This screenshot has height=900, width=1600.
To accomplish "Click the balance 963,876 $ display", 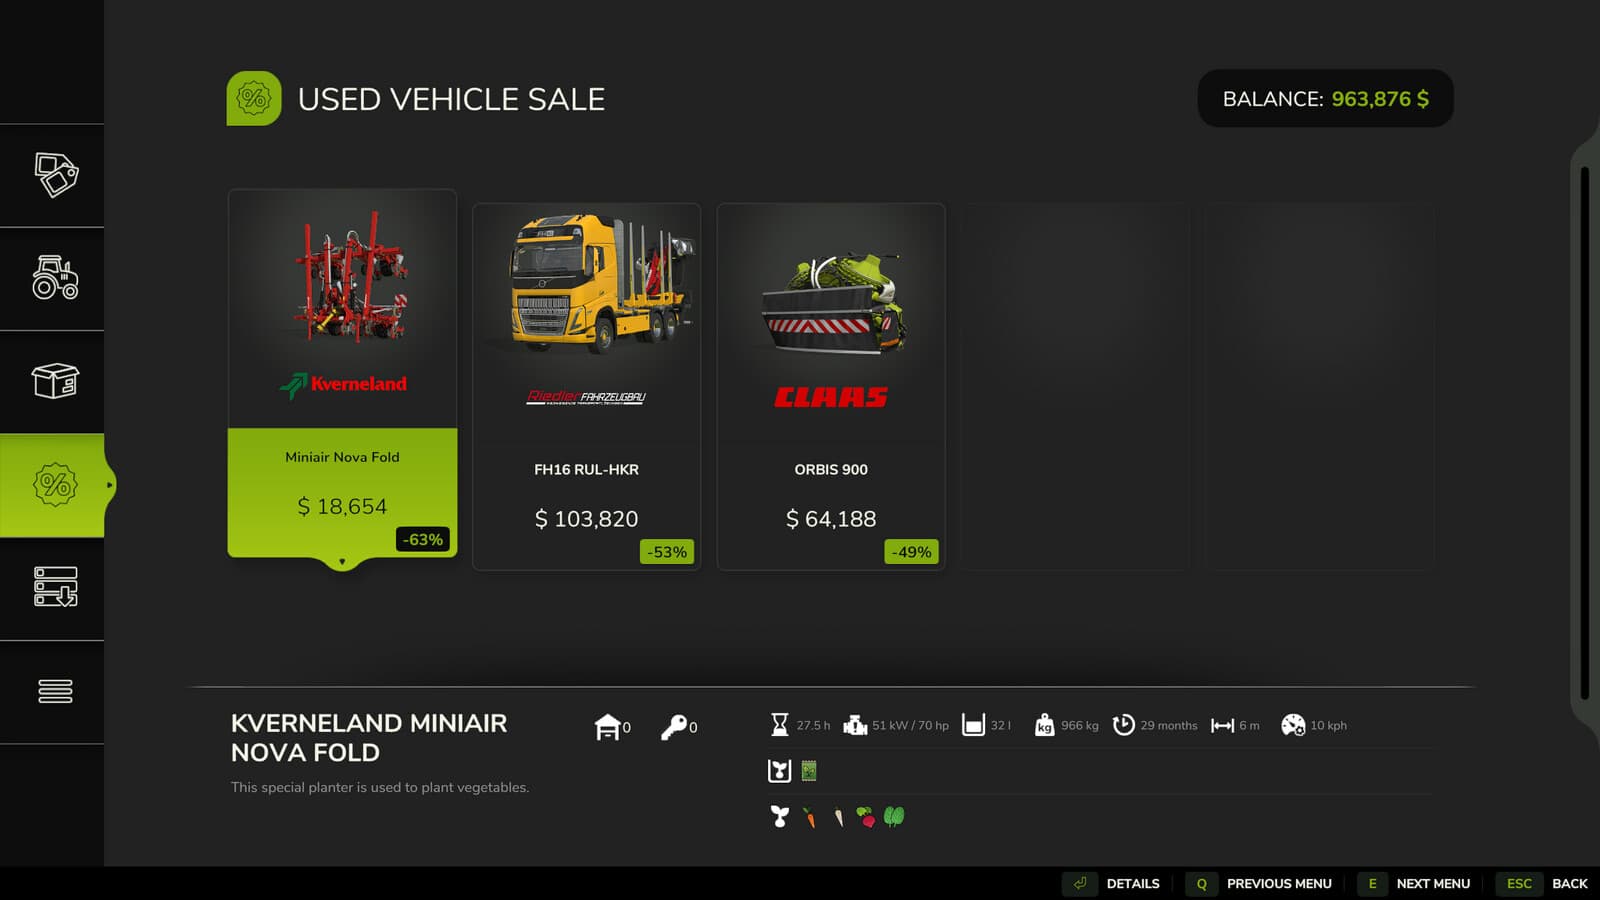I will click(x=1325, y=98).
